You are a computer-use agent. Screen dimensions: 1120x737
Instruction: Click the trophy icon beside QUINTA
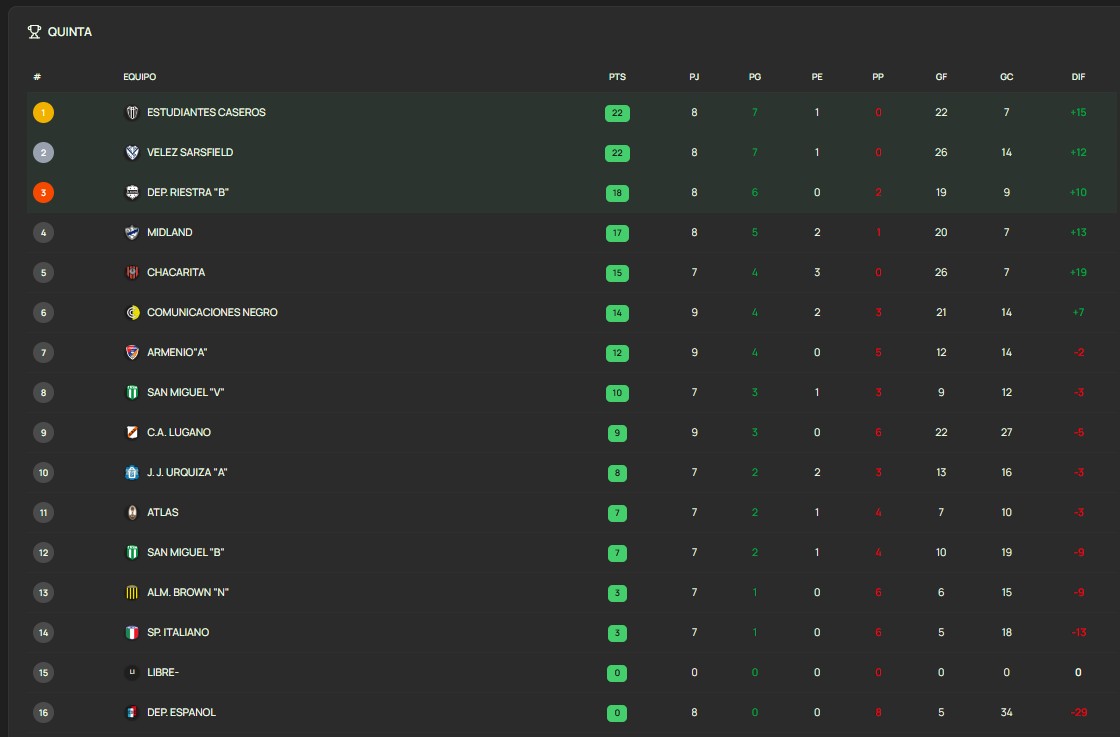34,31
